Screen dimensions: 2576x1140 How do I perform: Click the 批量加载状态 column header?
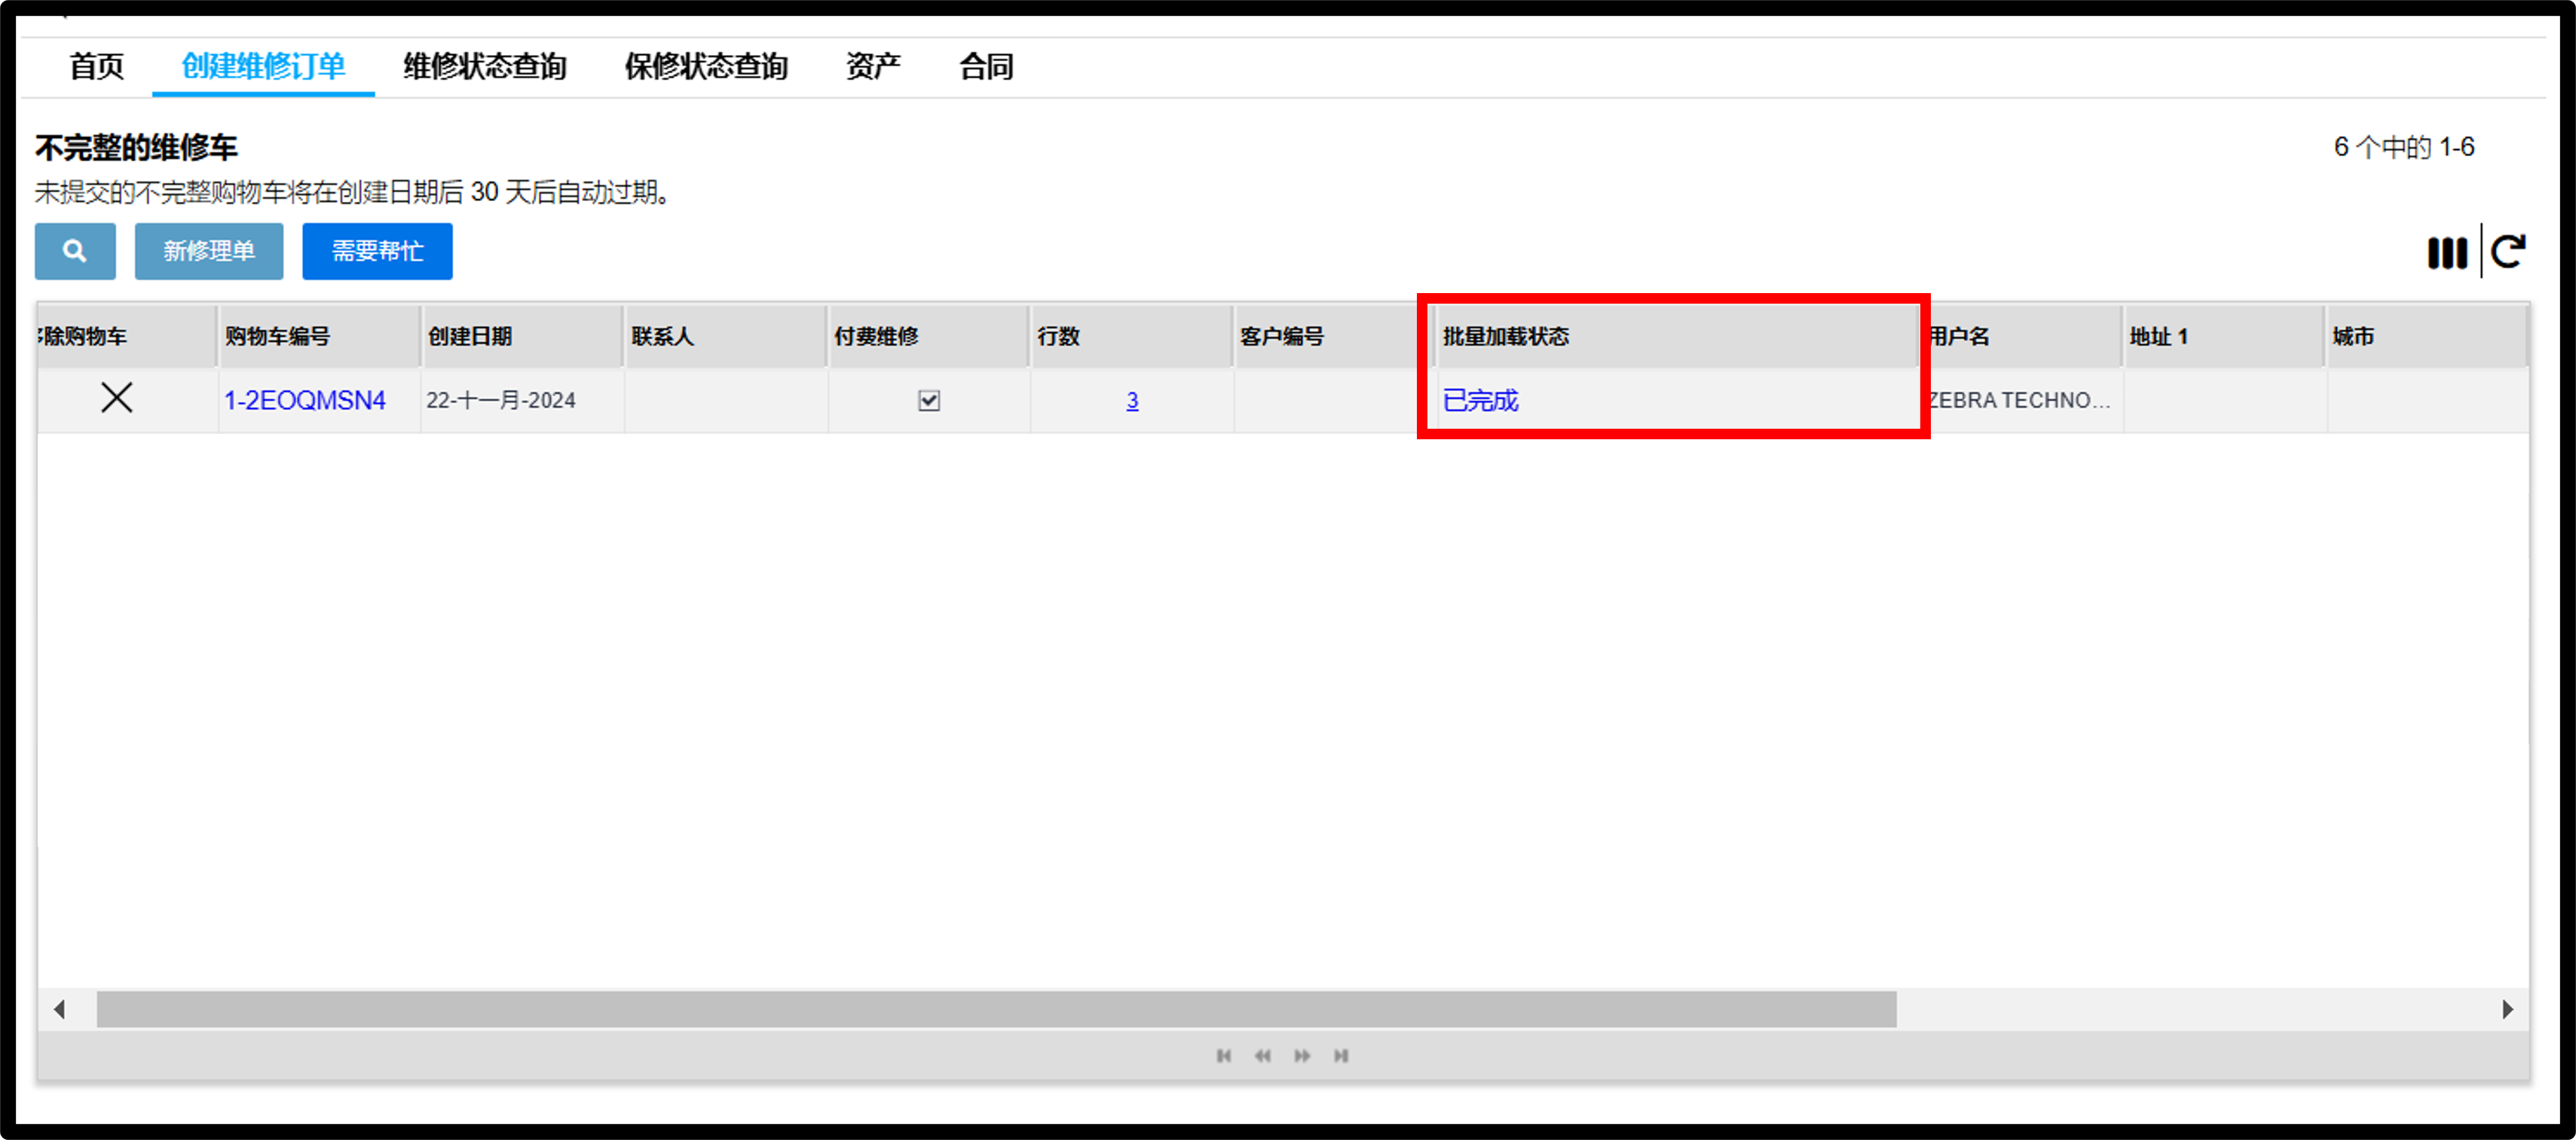tap(1676, 337)
